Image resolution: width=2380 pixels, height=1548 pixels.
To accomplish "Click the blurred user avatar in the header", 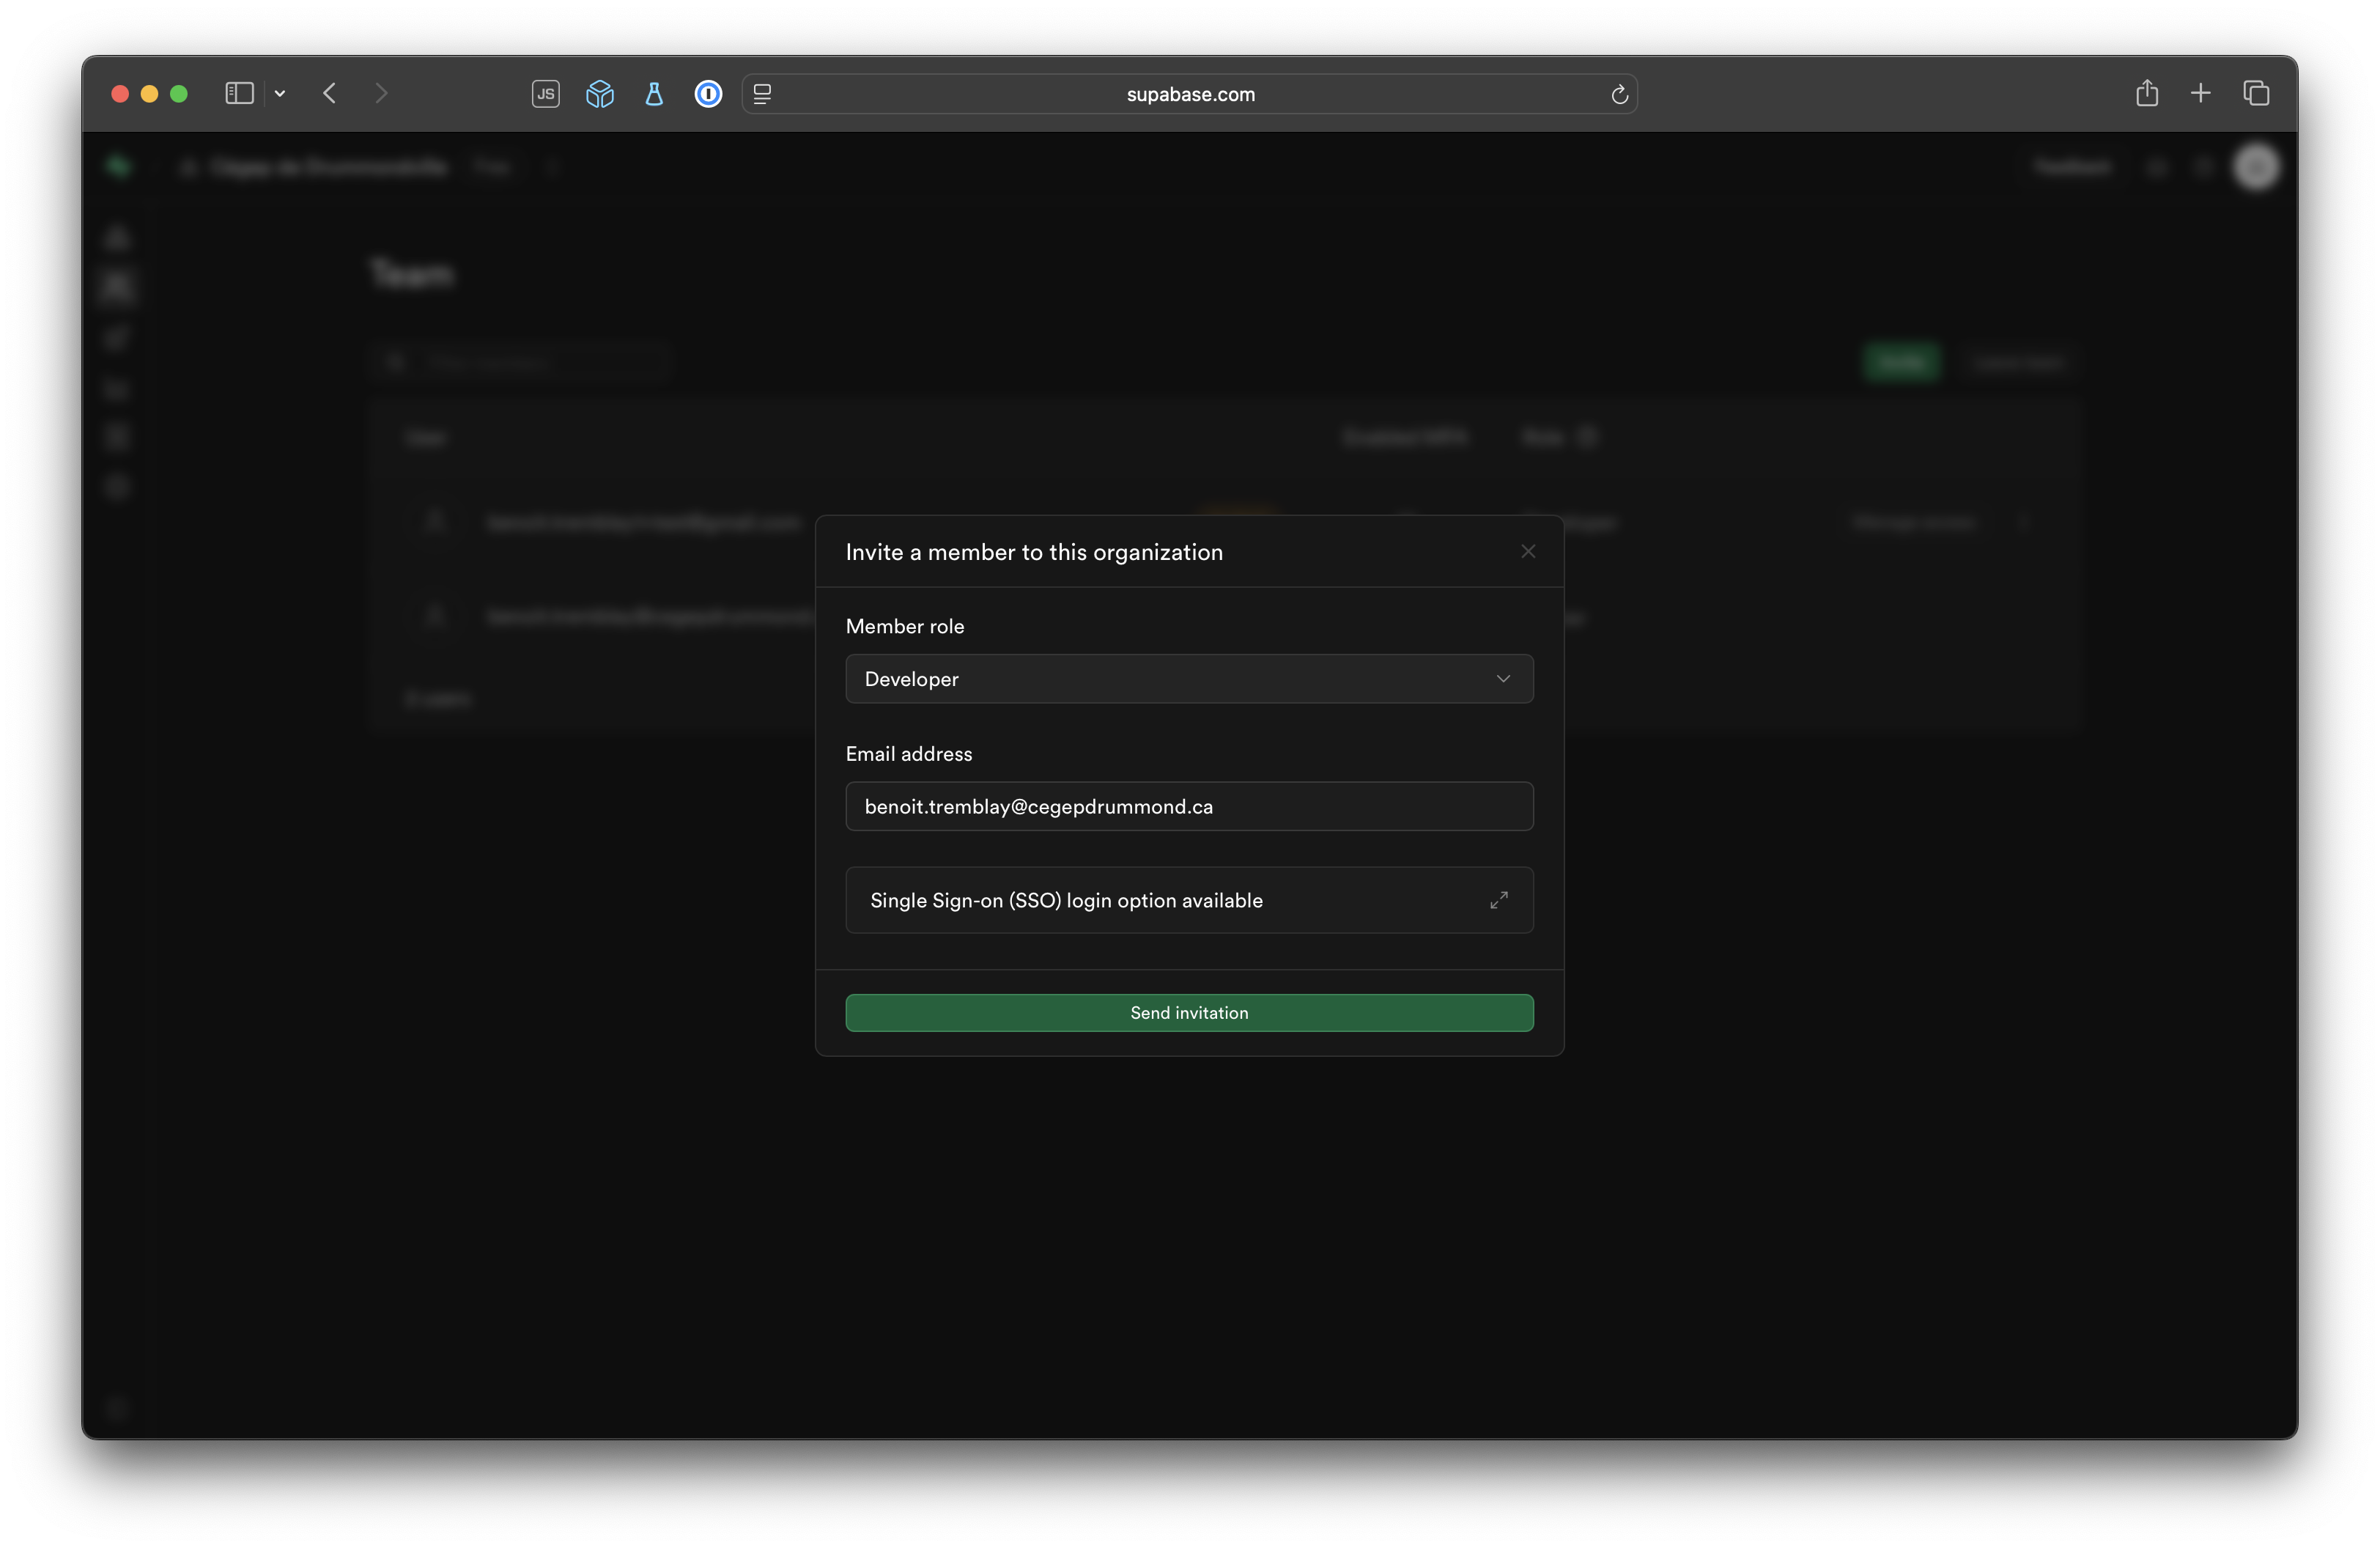I will (2256, 167).
